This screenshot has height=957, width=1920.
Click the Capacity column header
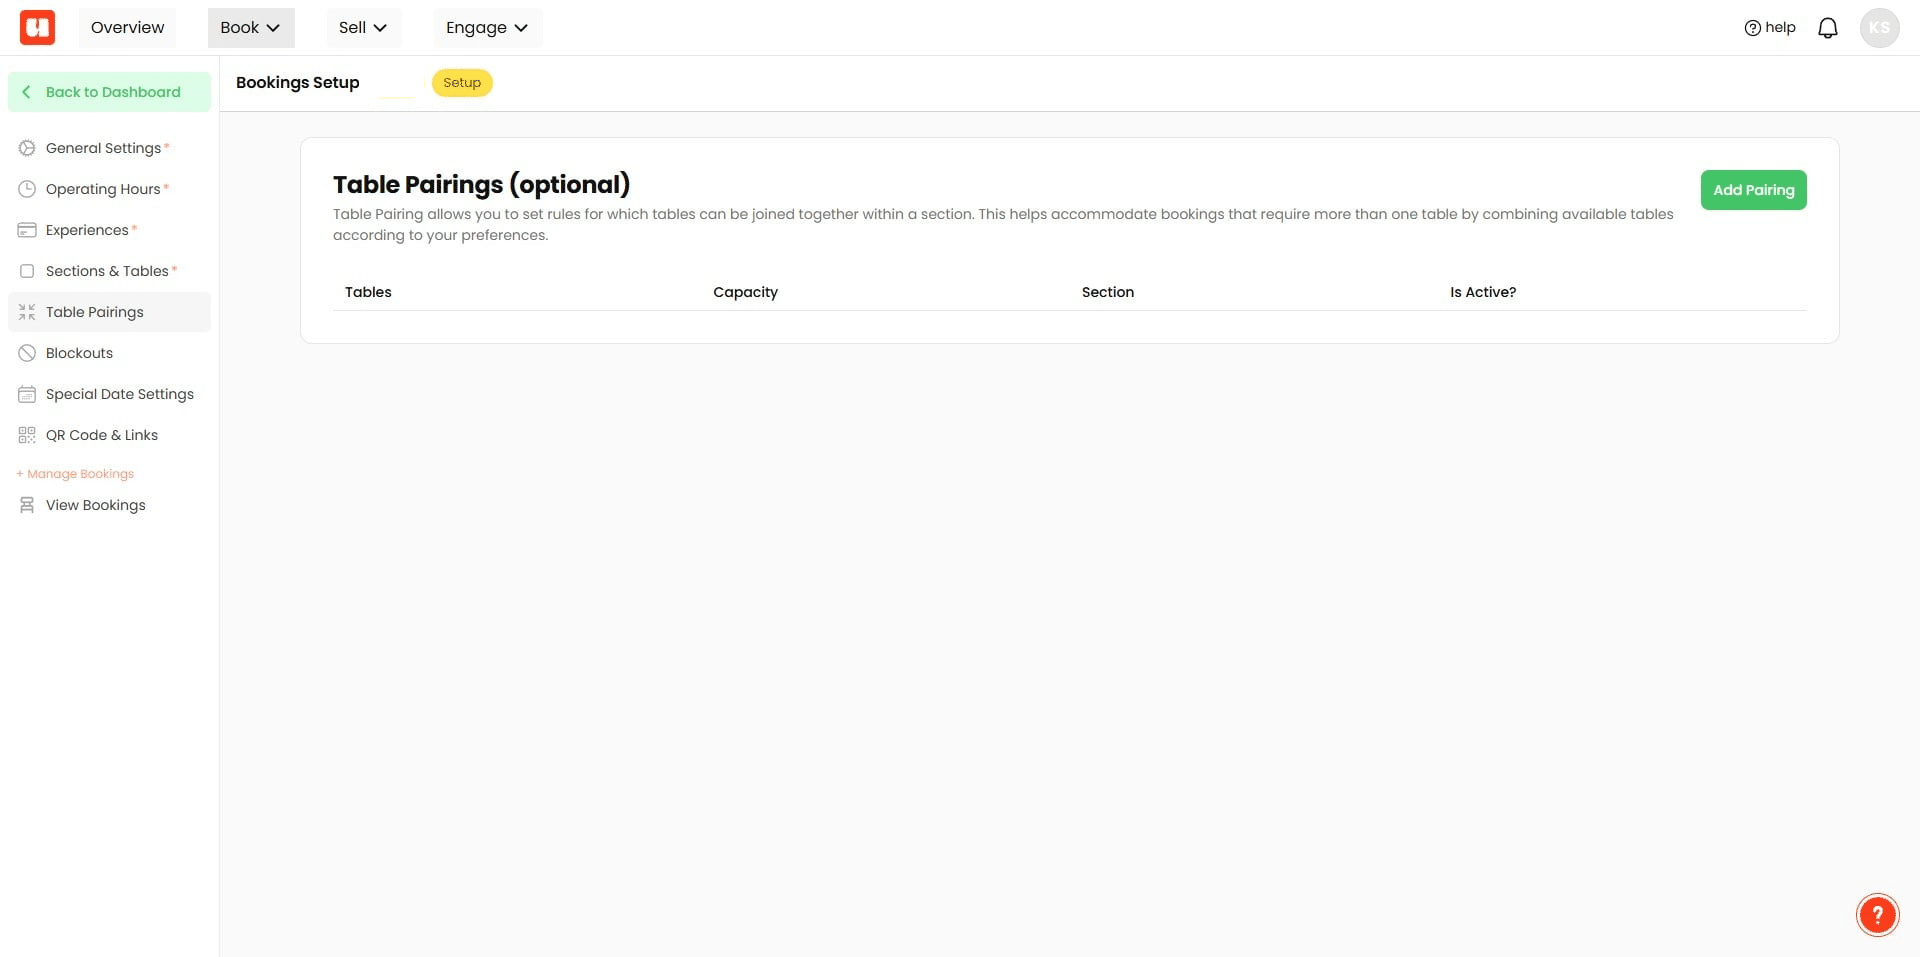point(745,292)
